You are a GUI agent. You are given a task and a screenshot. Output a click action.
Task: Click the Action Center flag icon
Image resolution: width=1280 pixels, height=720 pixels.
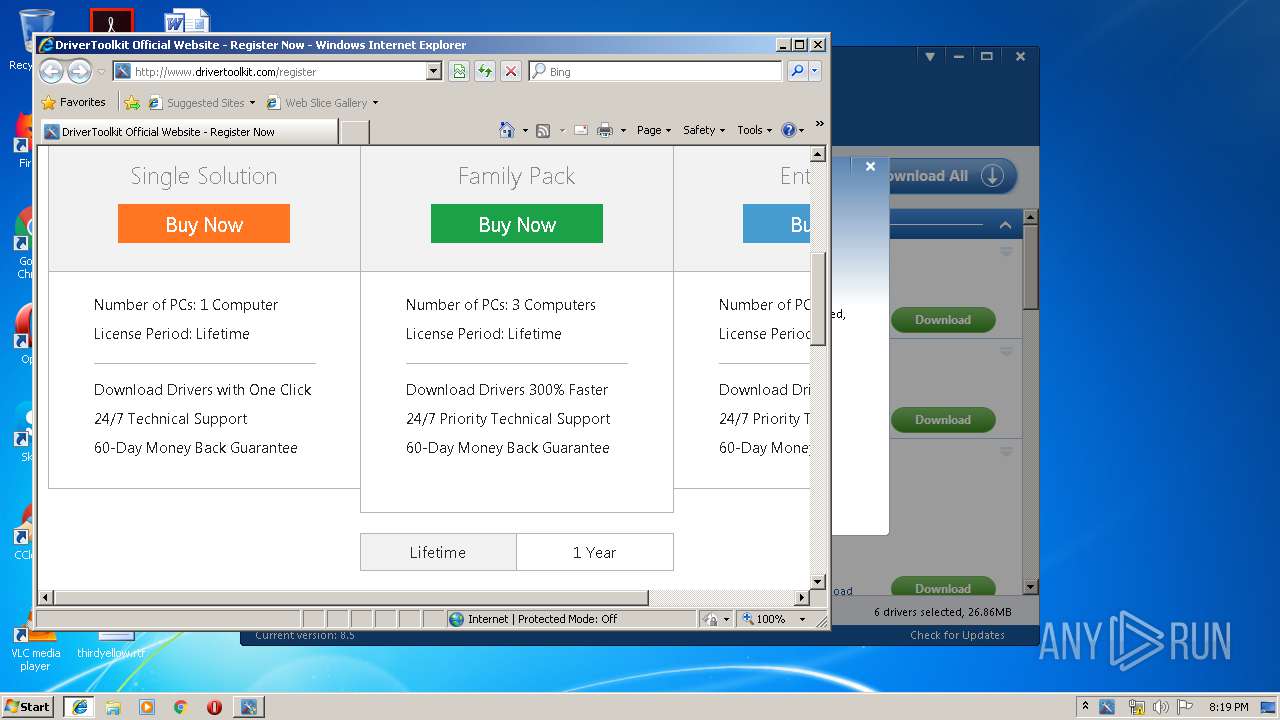coord(1184,707)
